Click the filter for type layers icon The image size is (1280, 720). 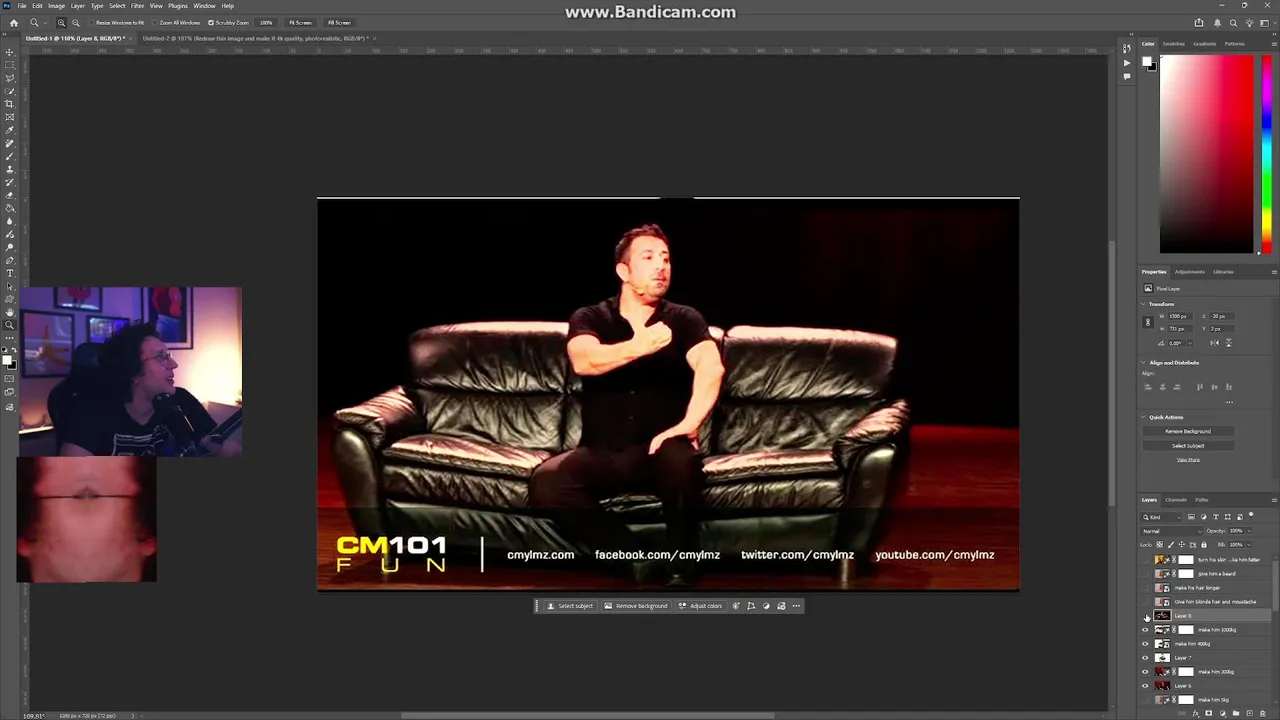(x=1216, y=517)
